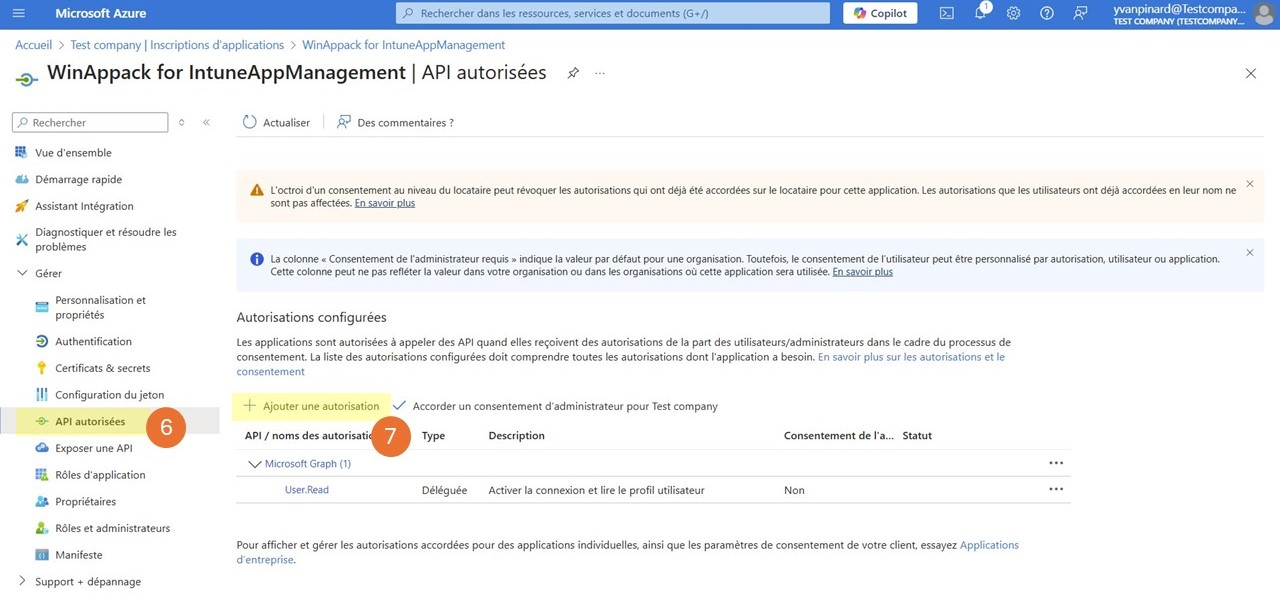Viewport: 1280px width, 606px height.
Task: Select Certificats & secrets in the sidebar
Action: pos(90,367)
